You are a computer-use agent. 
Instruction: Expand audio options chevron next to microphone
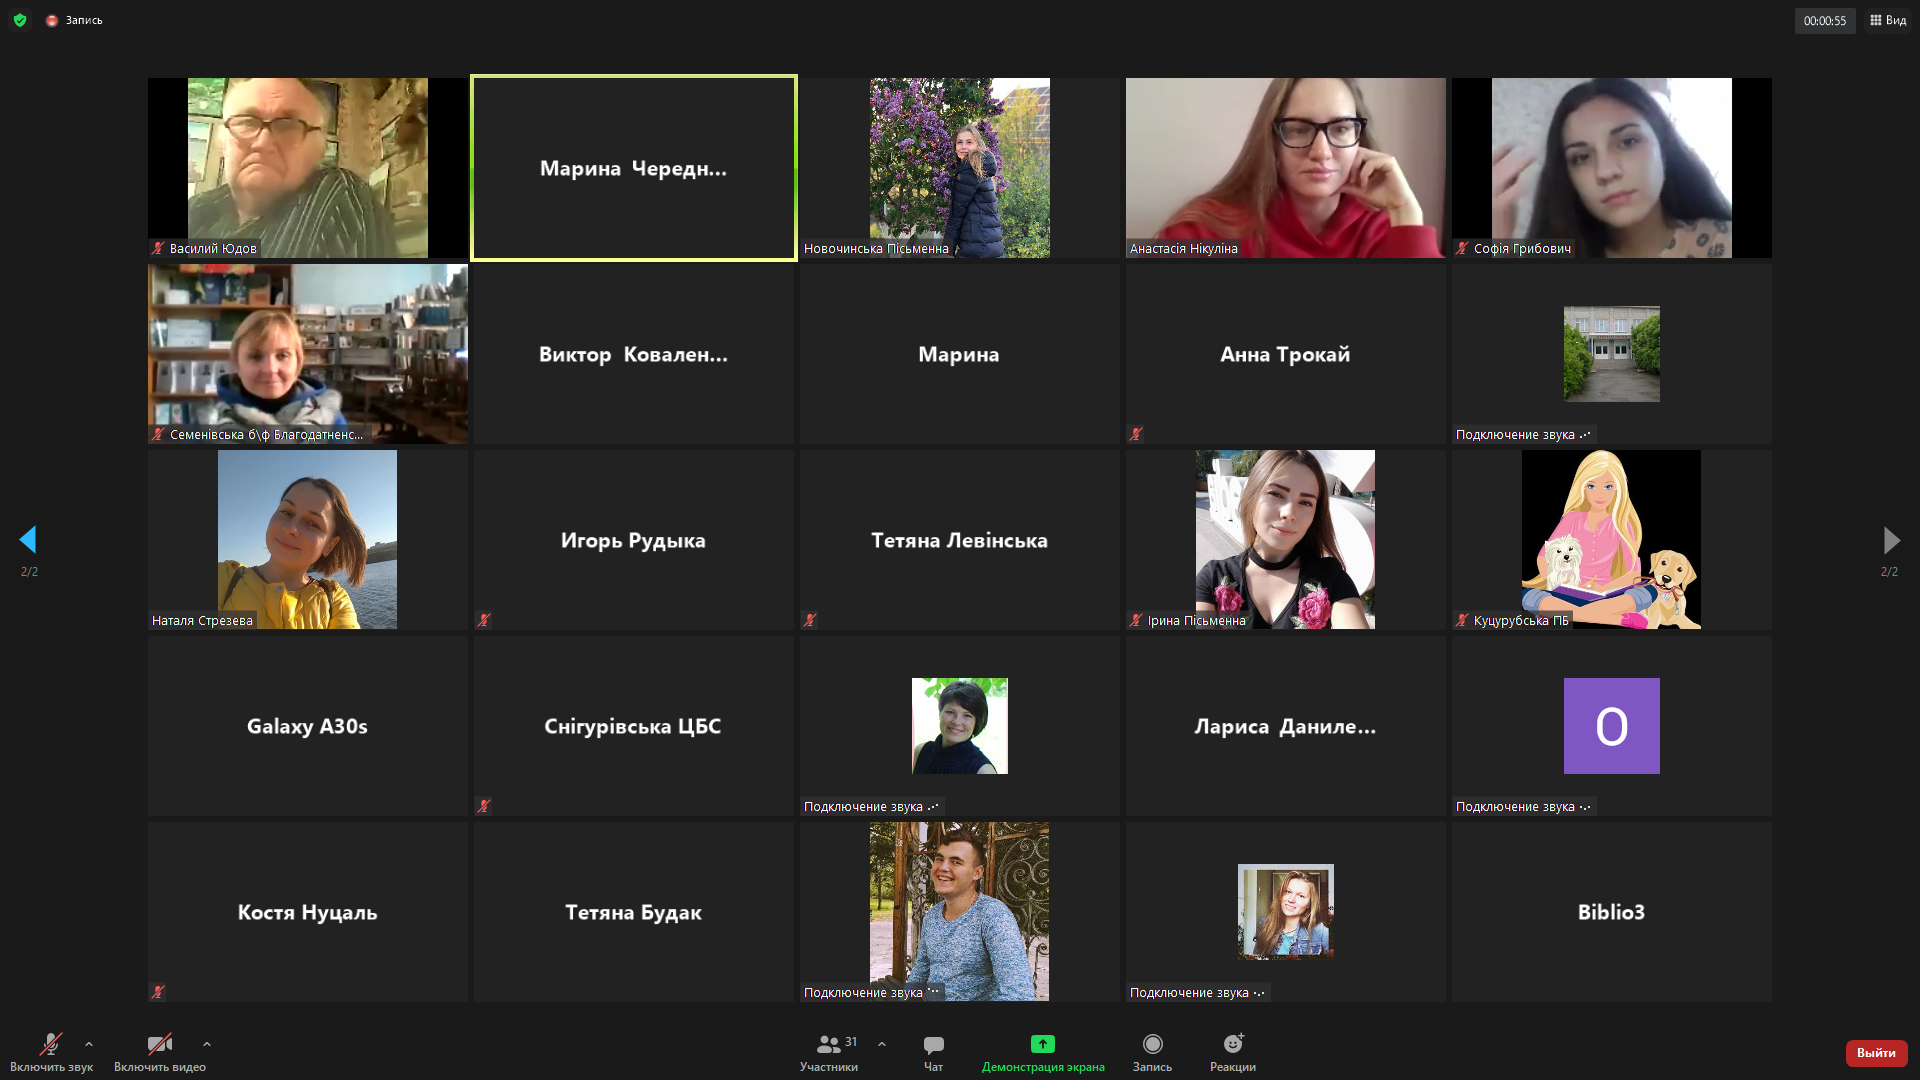[x=89, y=1044]
